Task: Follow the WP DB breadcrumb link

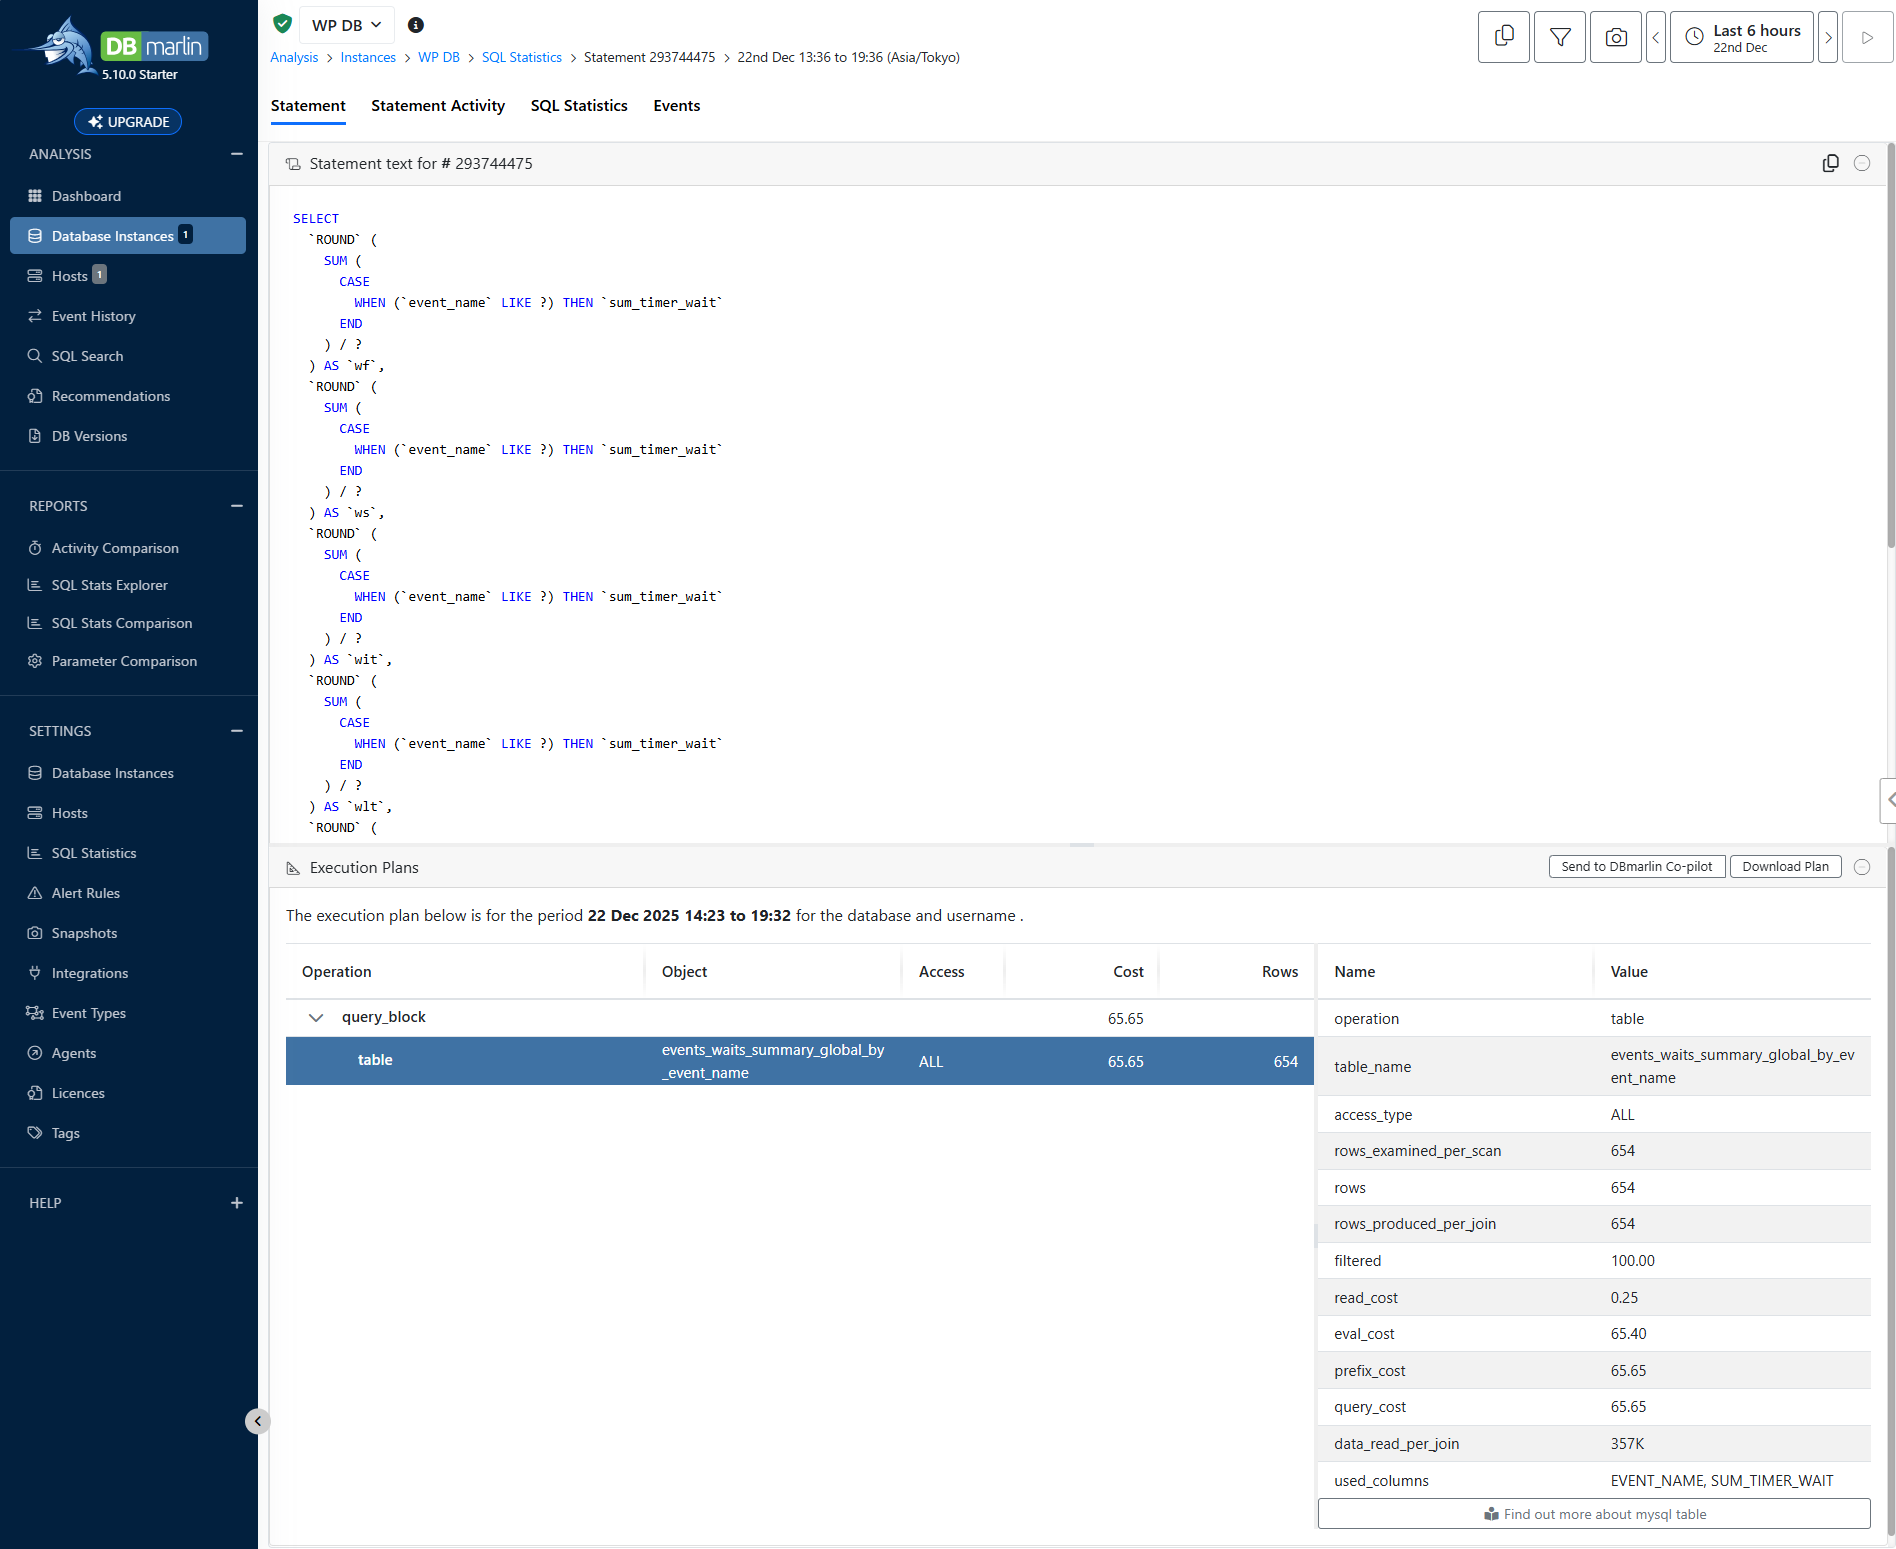Action: click(x=439, y=57)
